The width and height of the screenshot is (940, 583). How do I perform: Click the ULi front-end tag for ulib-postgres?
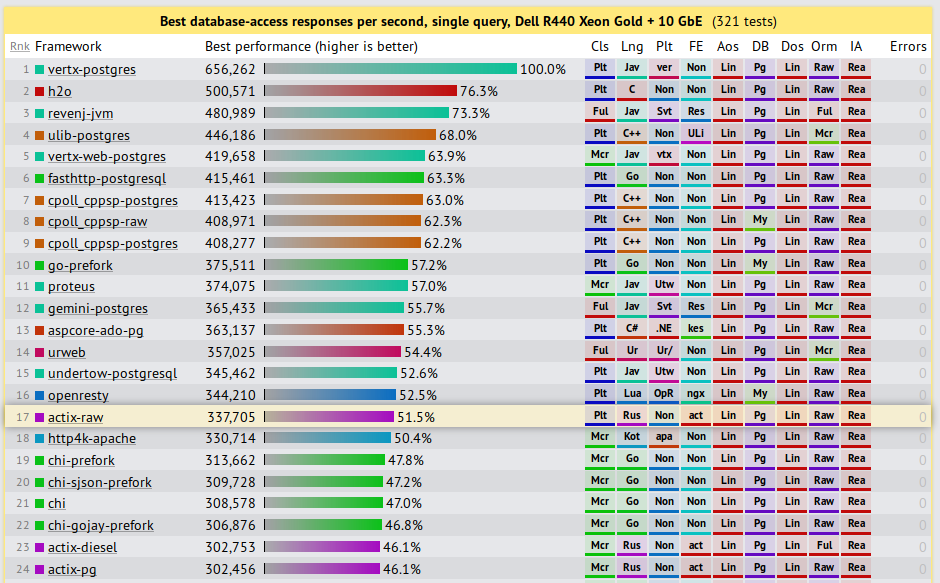697,134
